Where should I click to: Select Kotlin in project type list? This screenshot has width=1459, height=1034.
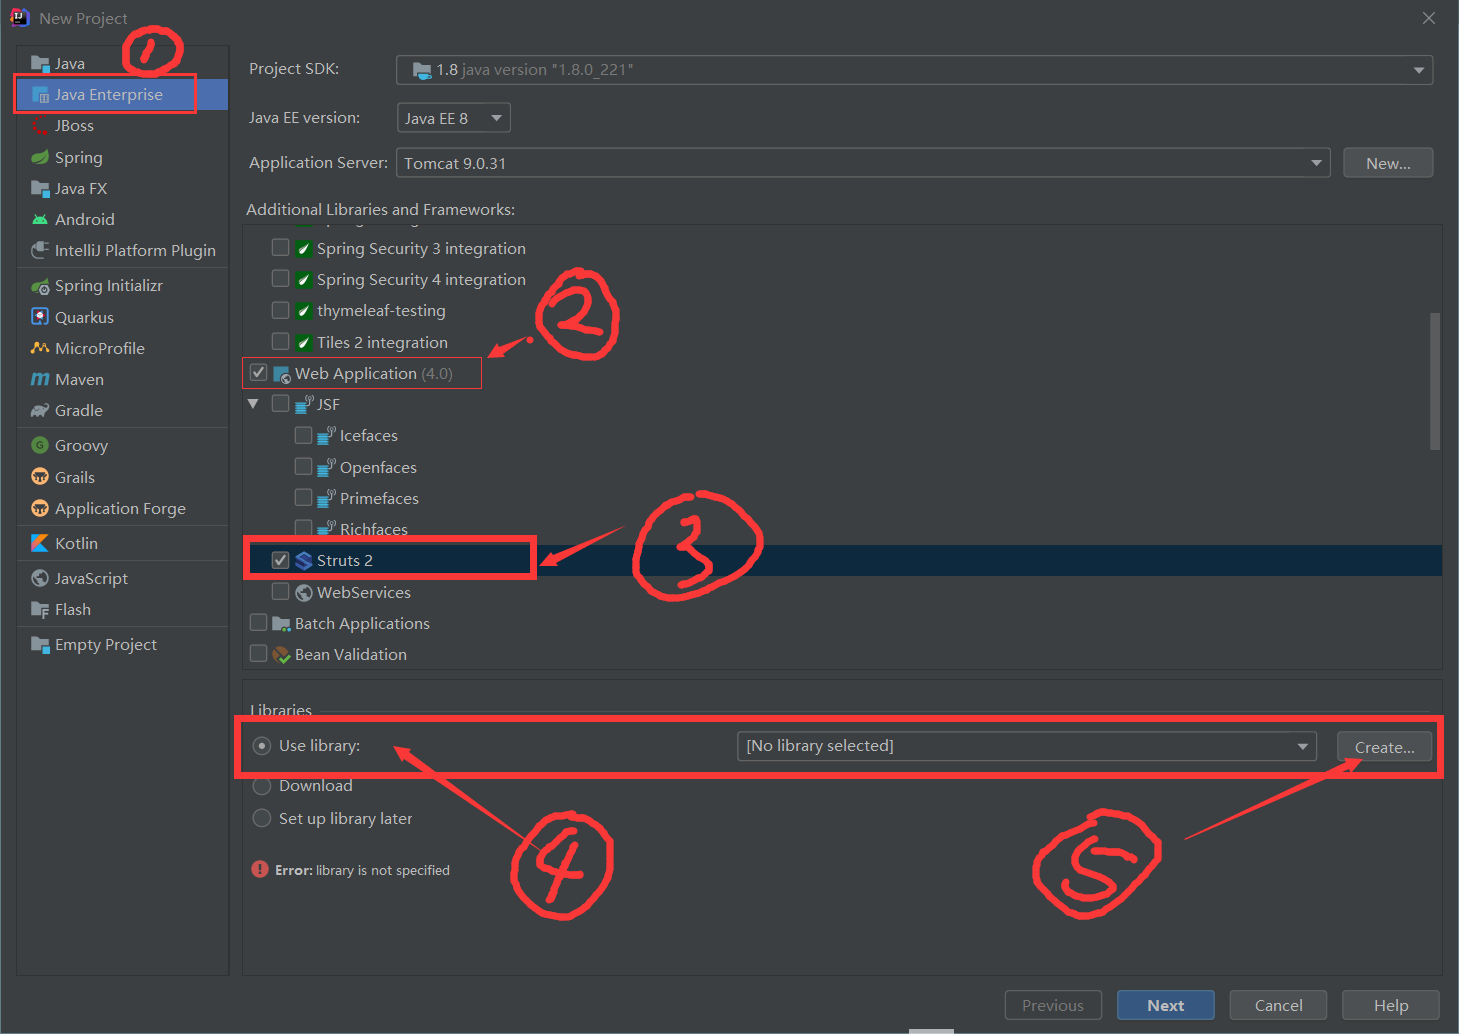[122, 543]
